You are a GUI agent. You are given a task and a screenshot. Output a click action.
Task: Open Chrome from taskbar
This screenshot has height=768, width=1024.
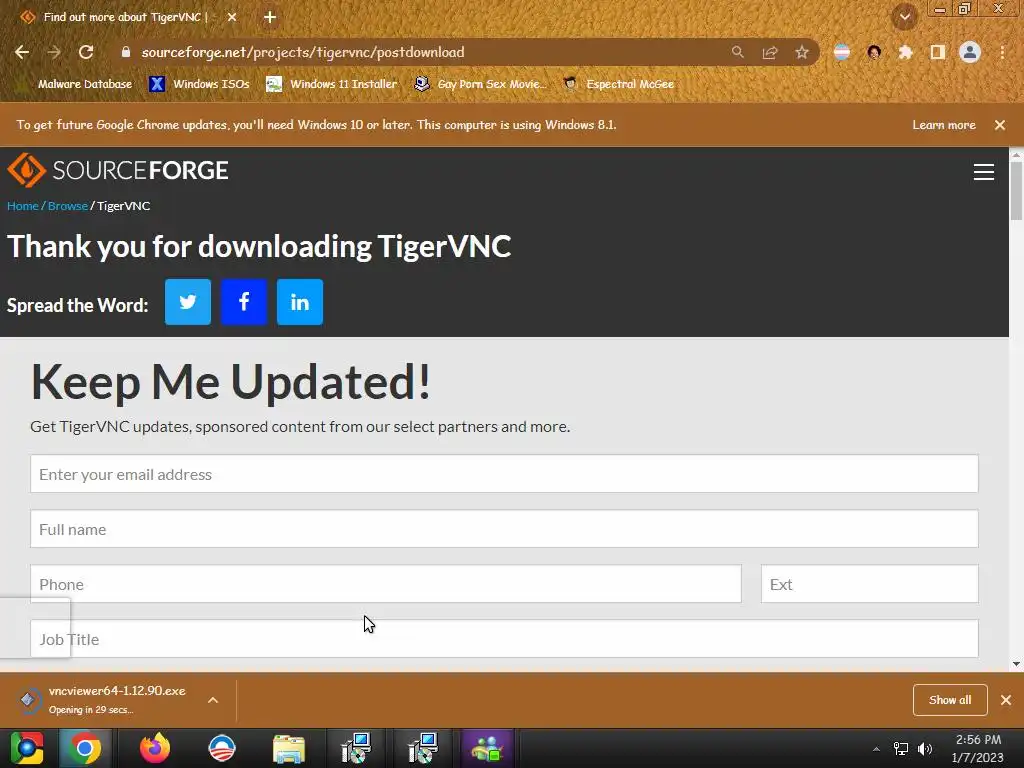(x=85, y=748)
